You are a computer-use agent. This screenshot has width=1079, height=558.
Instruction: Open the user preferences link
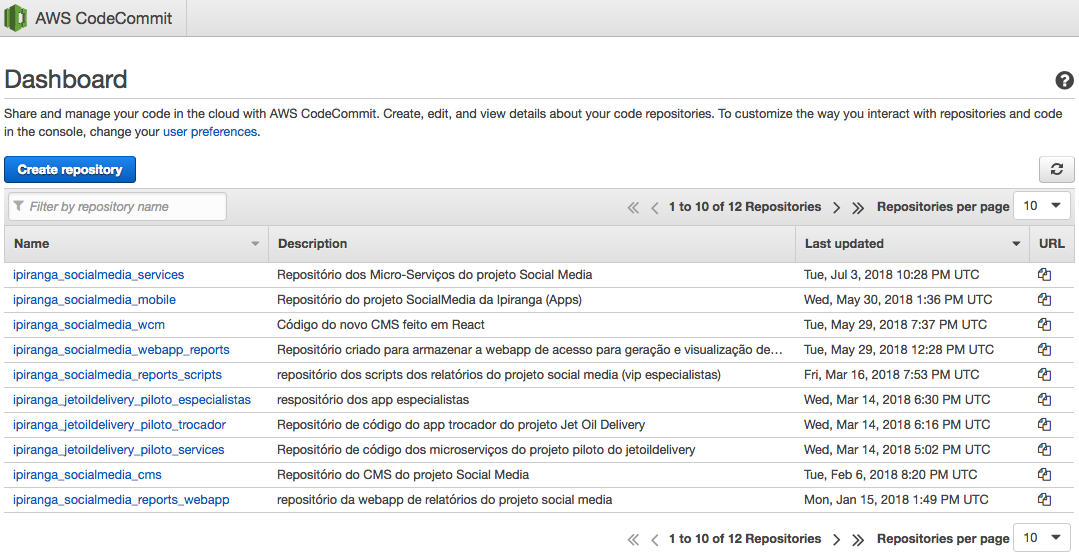click(x=210, y=132)
